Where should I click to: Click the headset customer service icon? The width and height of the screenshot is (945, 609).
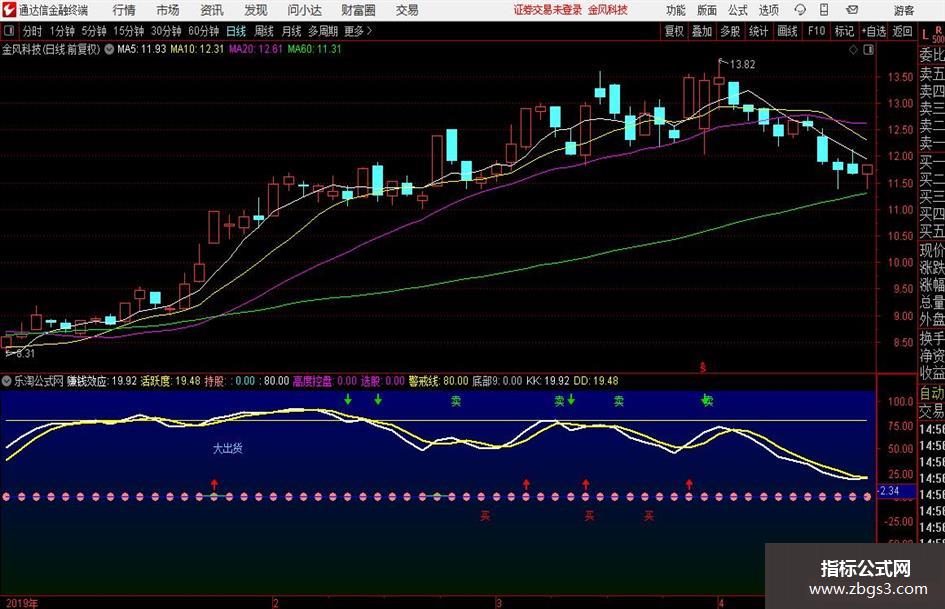tap(800, 10)
